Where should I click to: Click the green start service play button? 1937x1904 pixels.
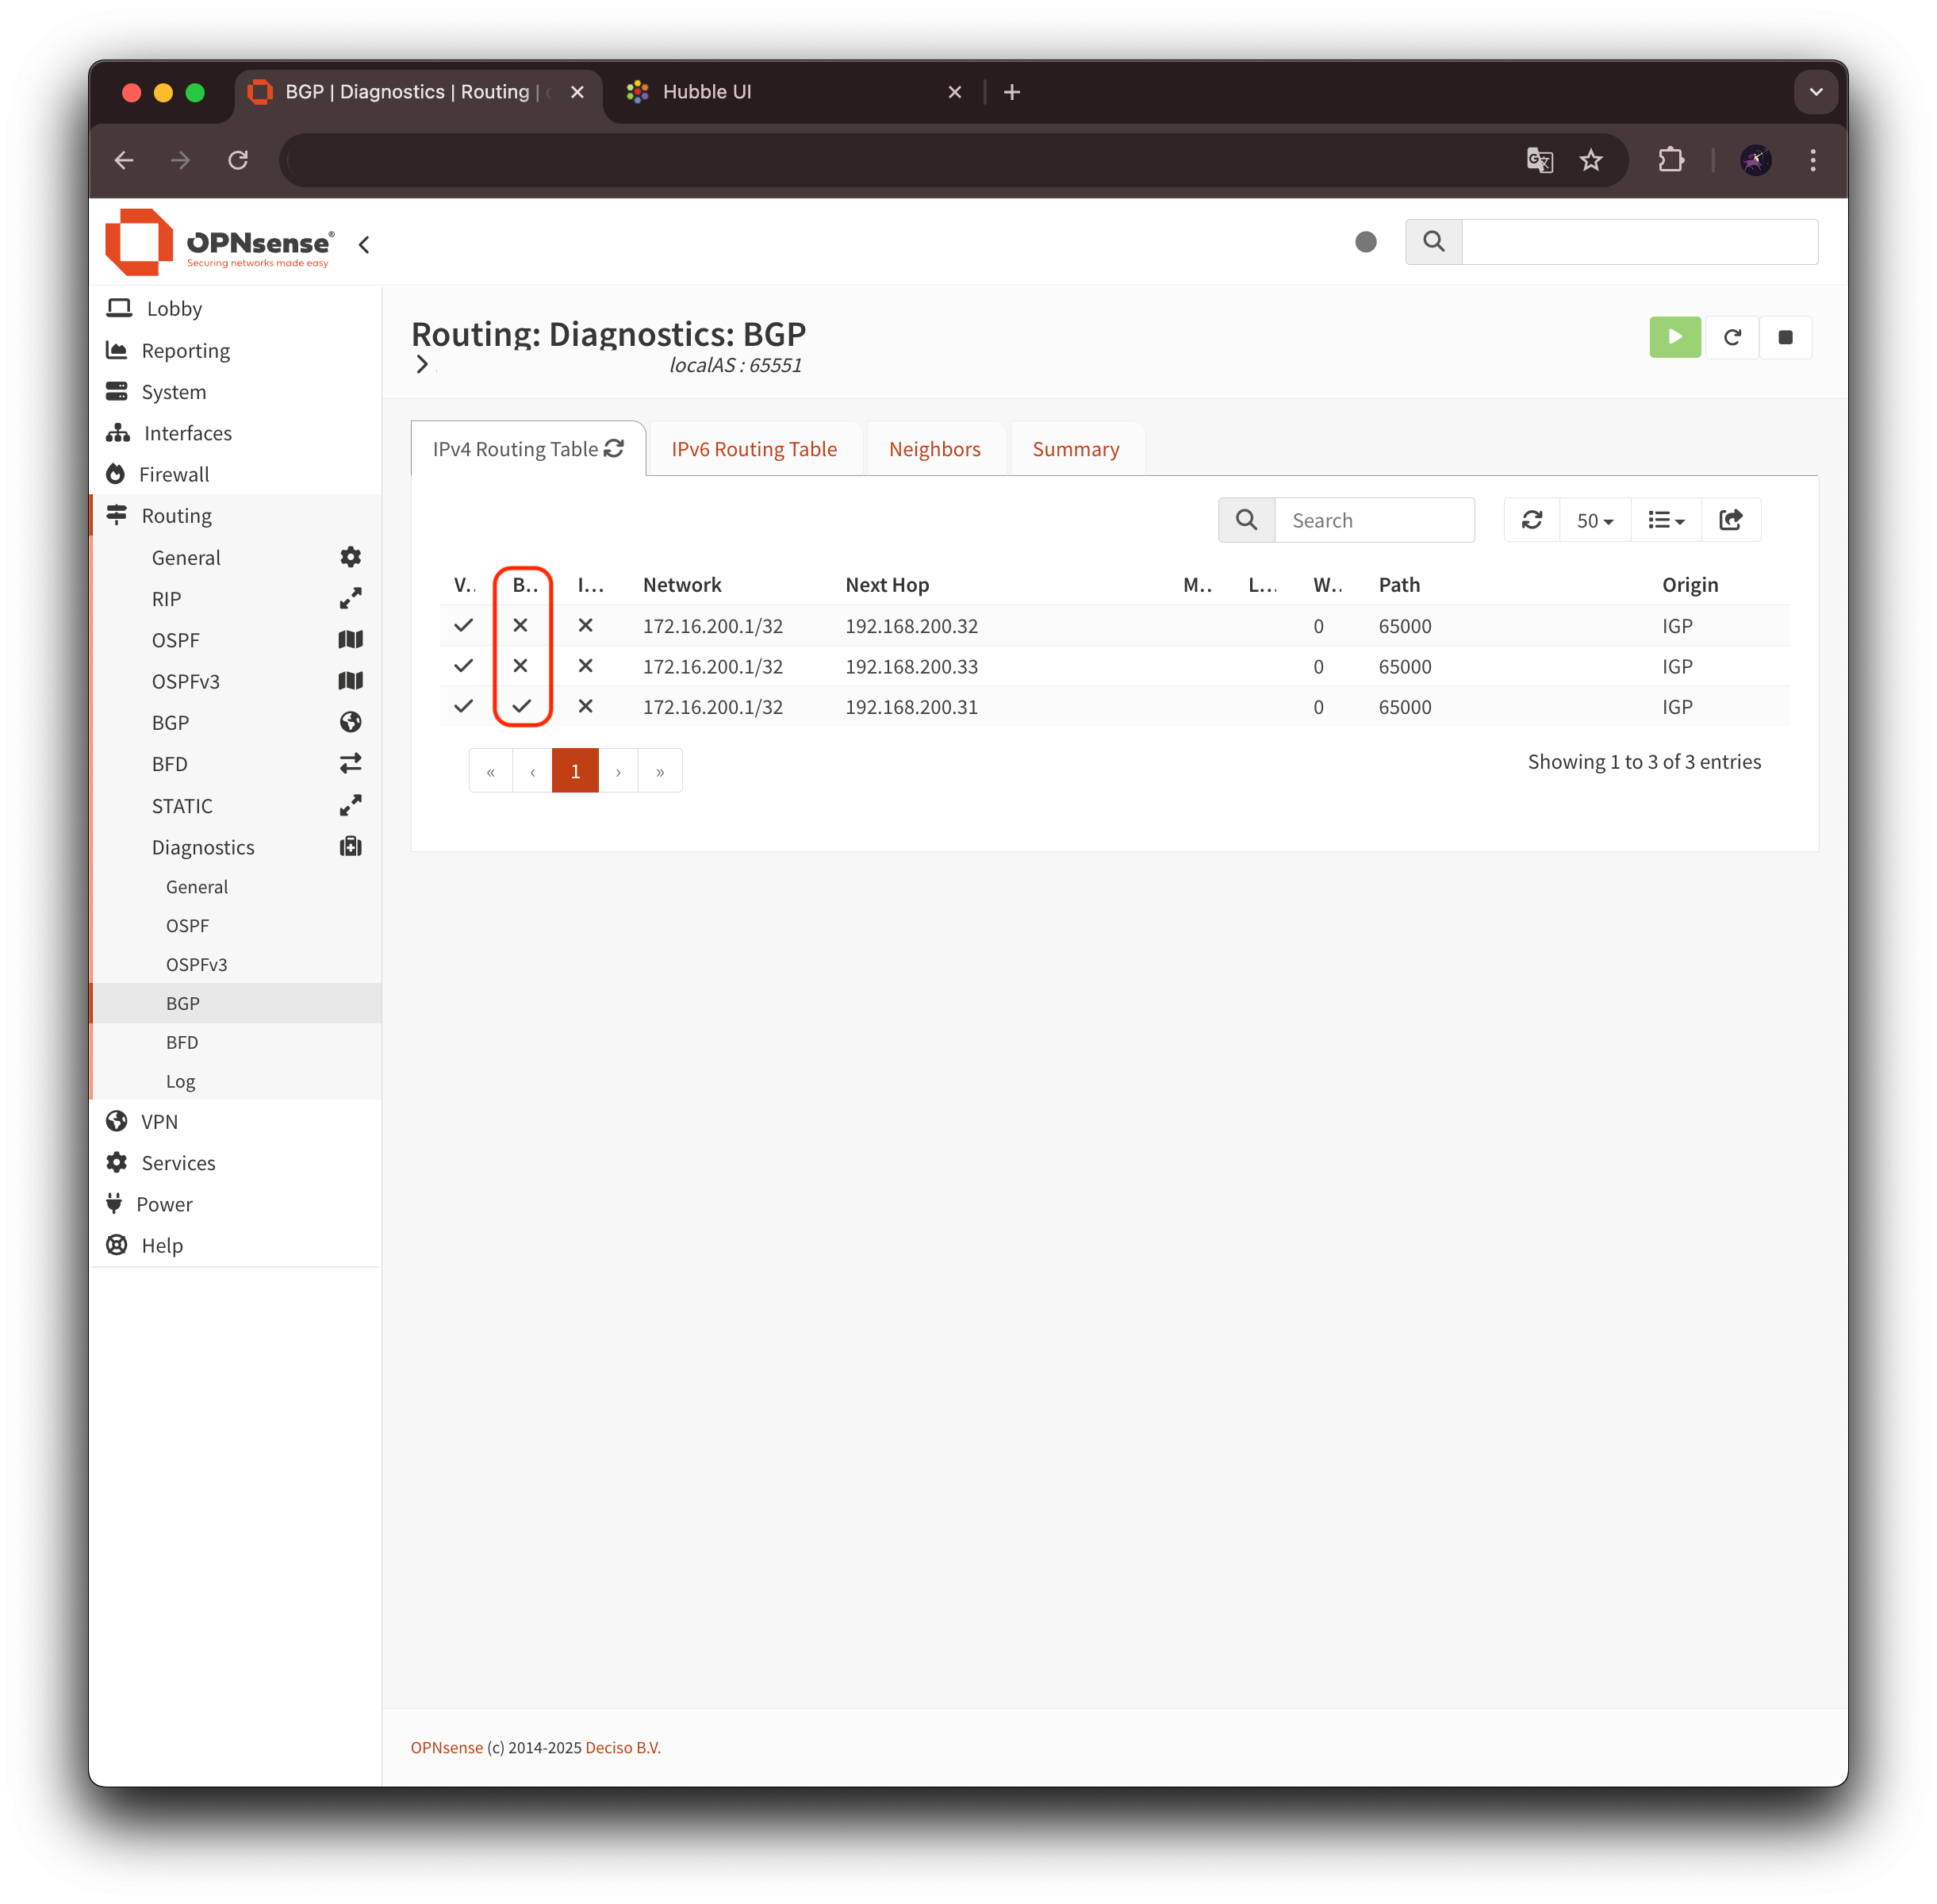[x=1674, y=337]
